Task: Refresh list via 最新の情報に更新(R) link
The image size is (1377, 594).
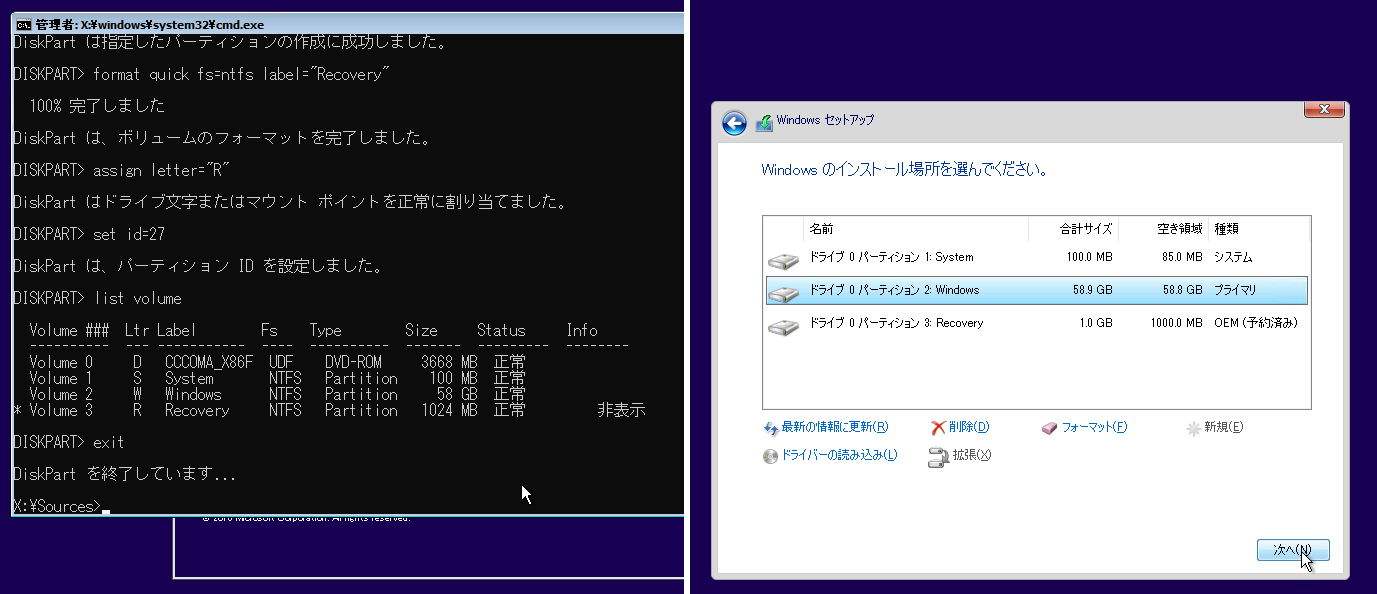Action: pos(834,428)
